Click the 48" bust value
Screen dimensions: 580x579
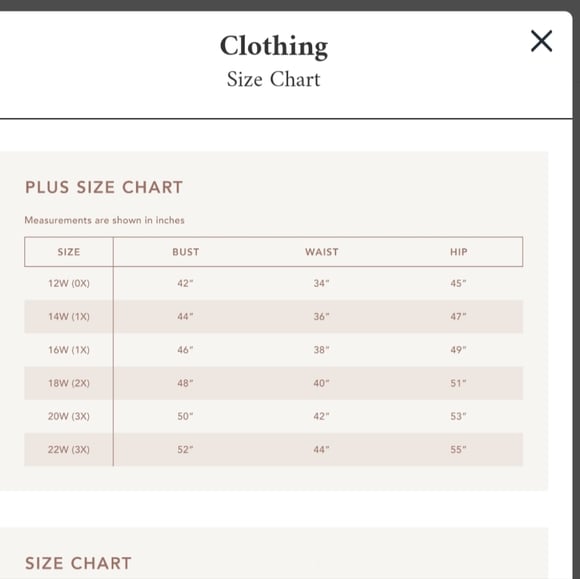(185, 383)
